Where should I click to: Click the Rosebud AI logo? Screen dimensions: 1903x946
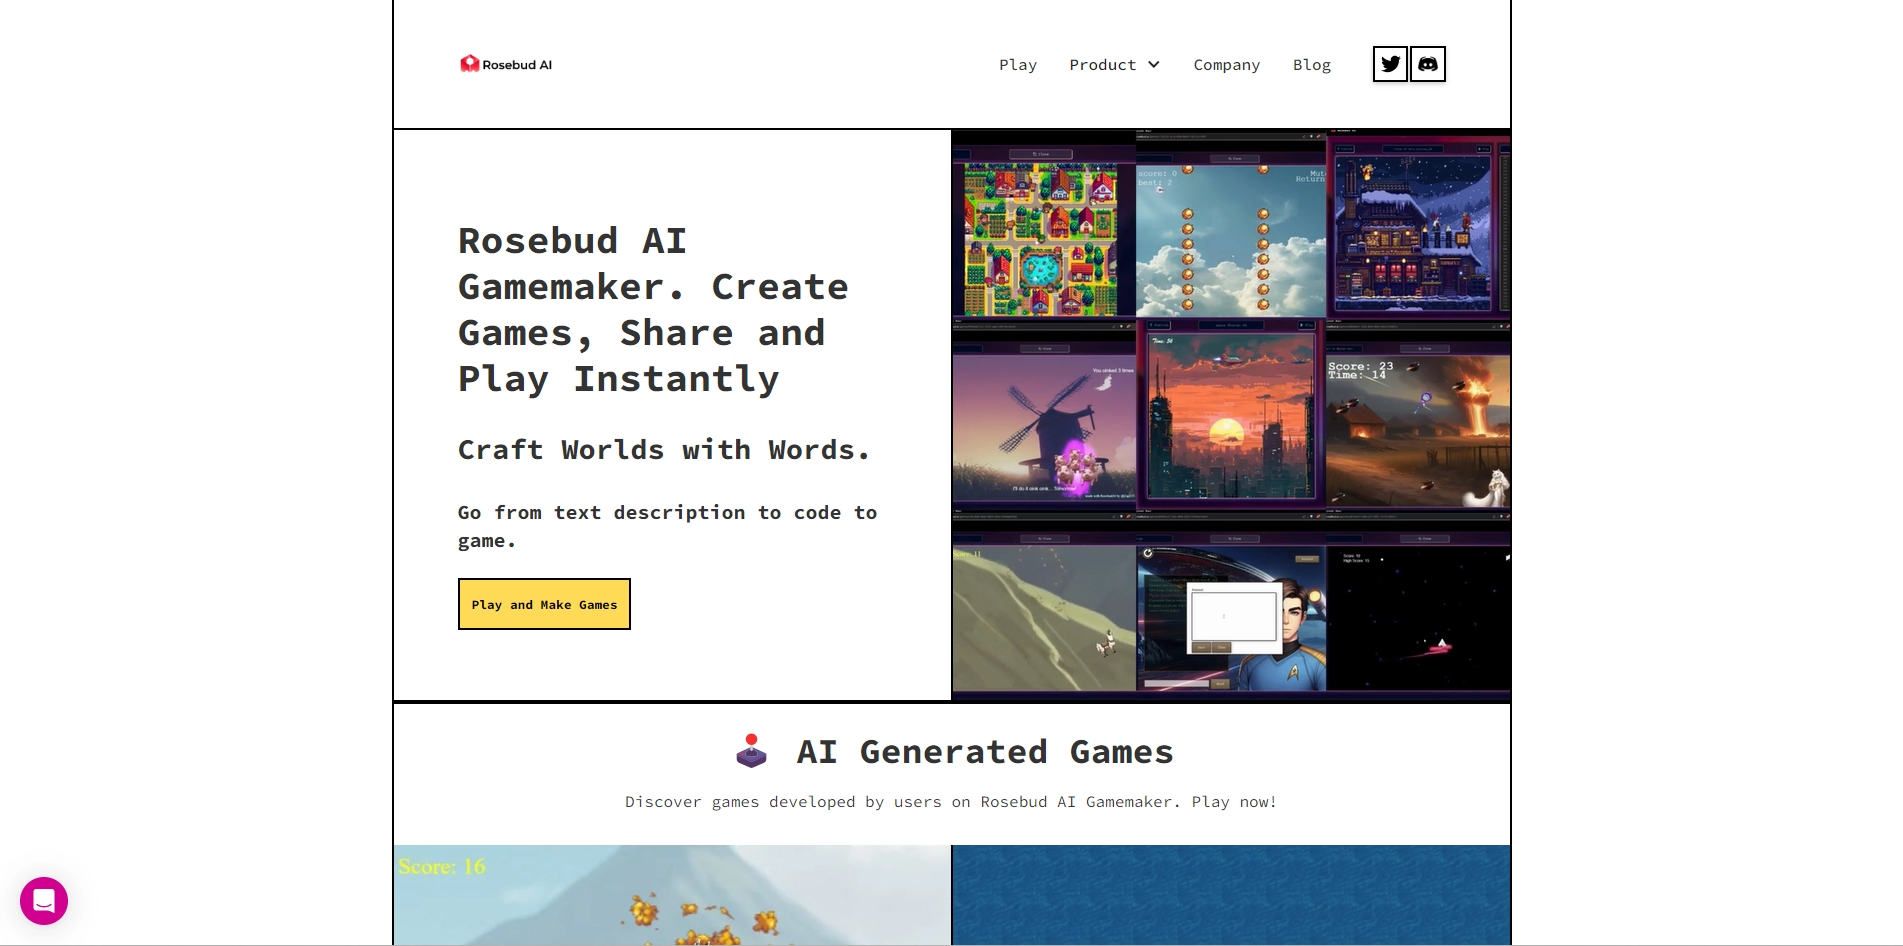click(506, 64)
